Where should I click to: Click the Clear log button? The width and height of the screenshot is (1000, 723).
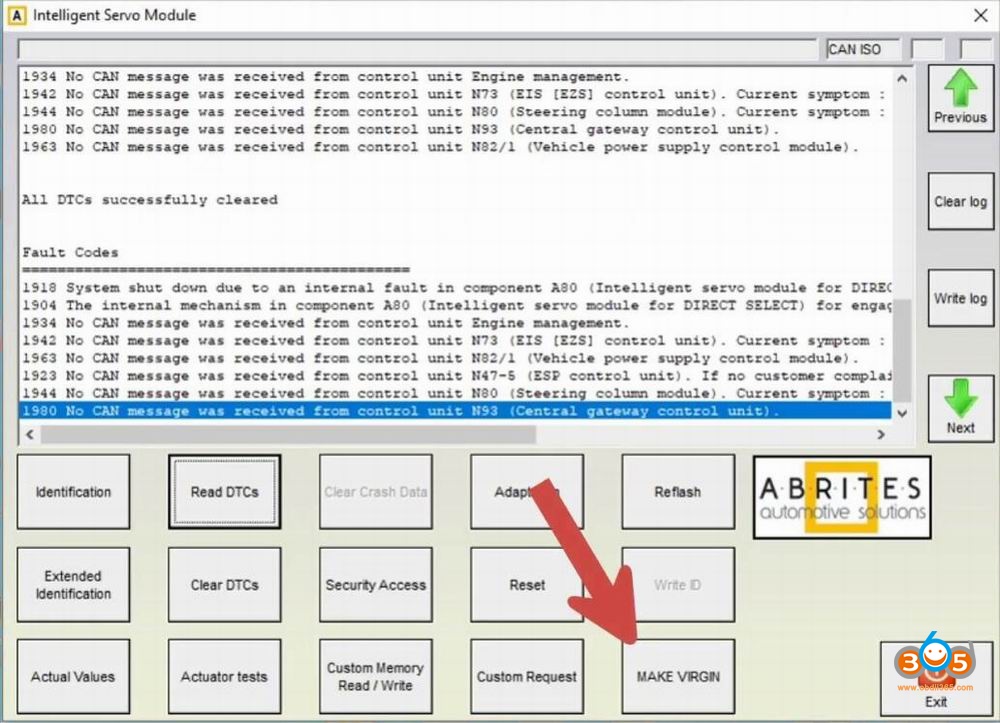coord(960,202)
